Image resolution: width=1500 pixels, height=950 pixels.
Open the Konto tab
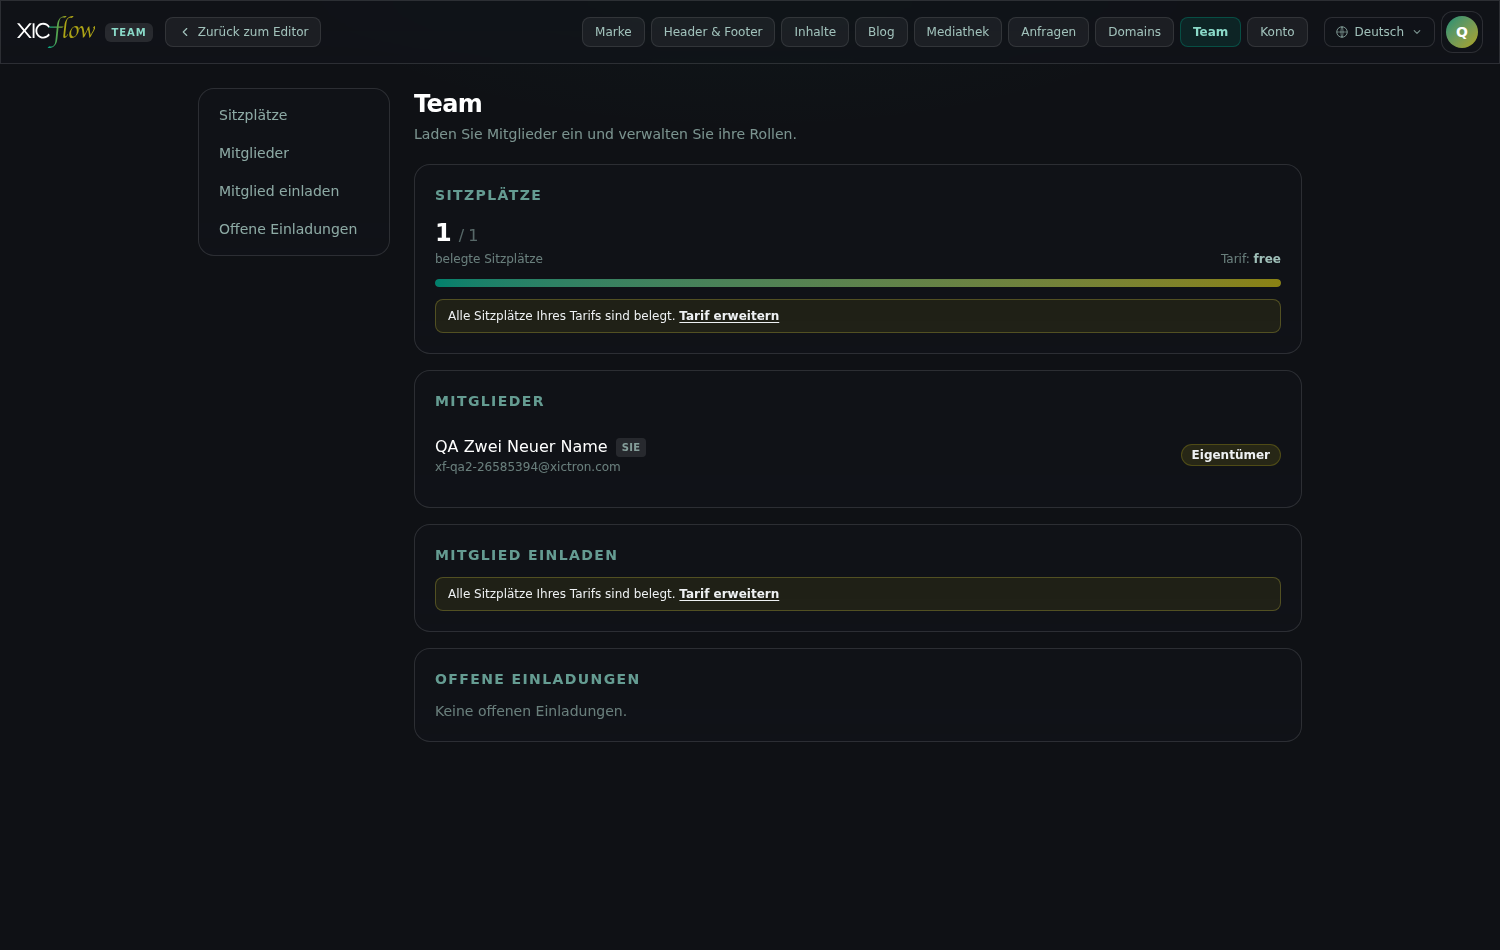pyautogui.click(x=1277, y=32)
